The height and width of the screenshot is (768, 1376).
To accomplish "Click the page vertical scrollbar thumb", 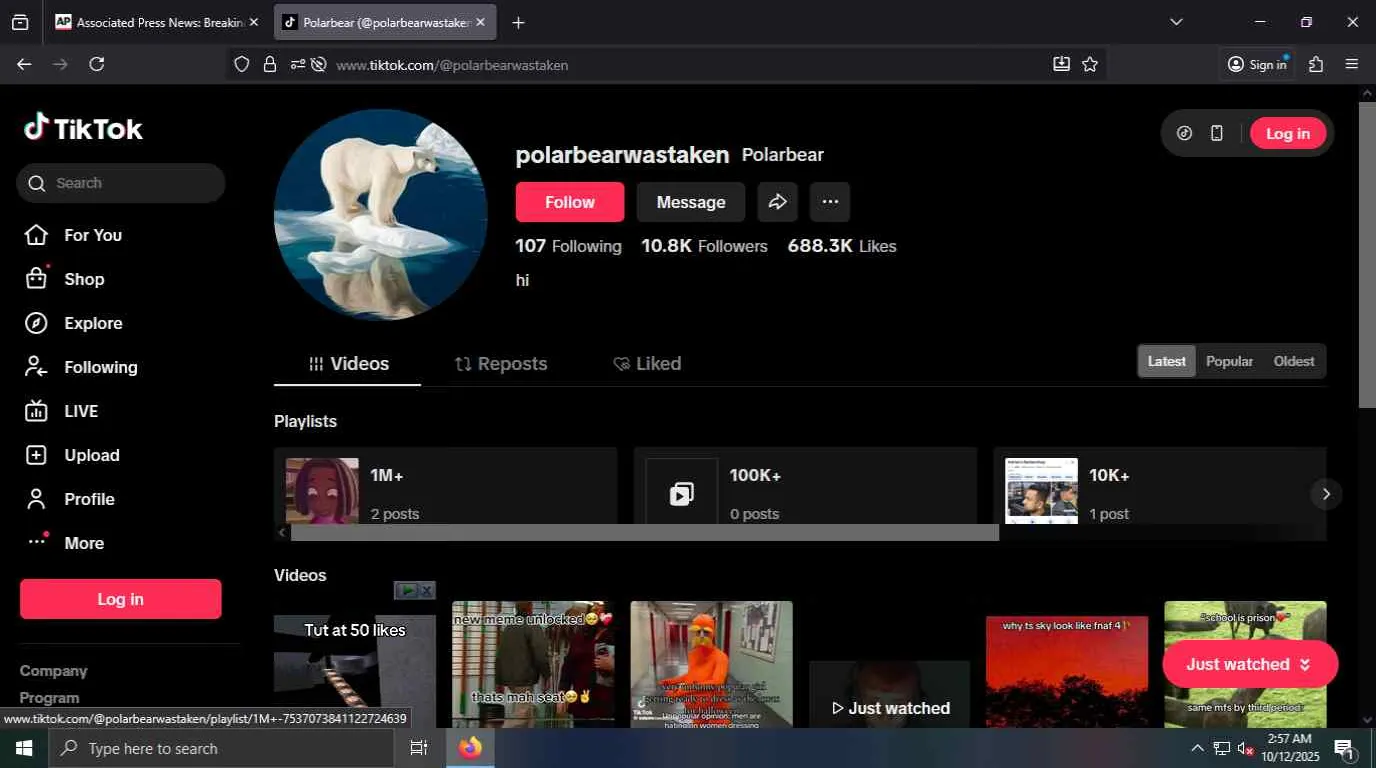I will click(1367, 255).
